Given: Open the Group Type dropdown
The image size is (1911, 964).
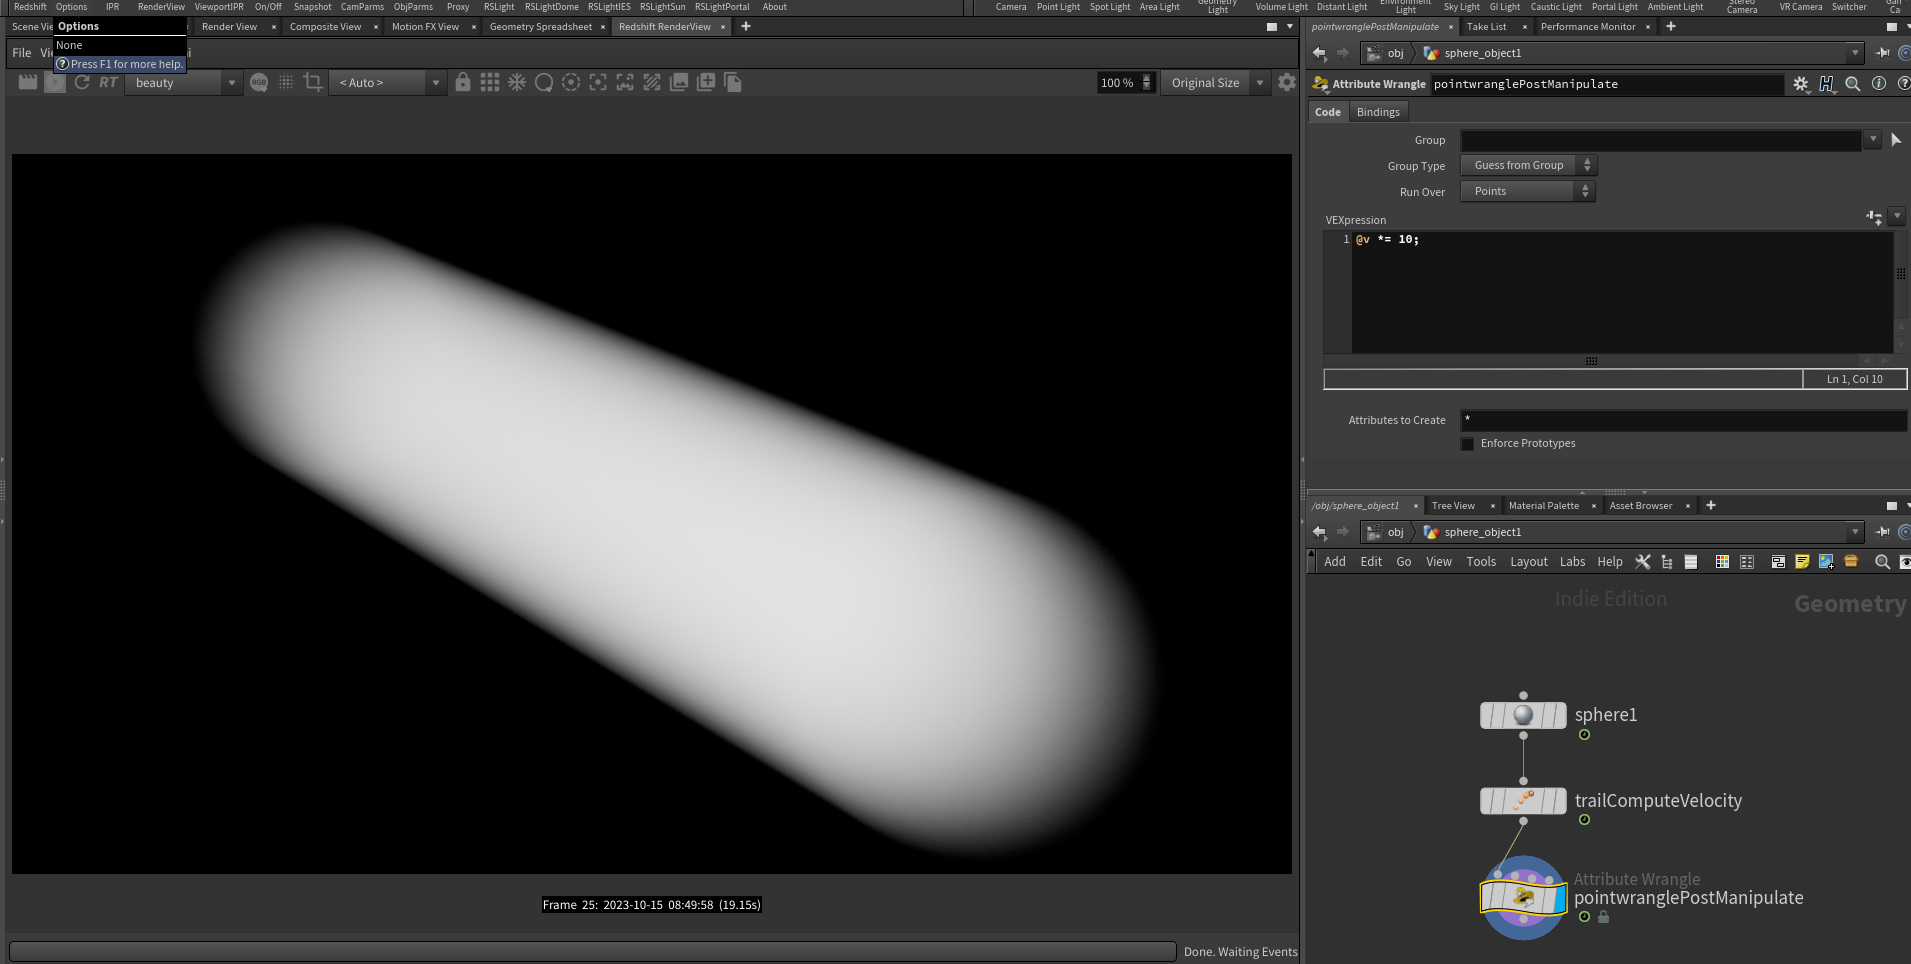Looking at the screenshot, I should point(1528,166).
